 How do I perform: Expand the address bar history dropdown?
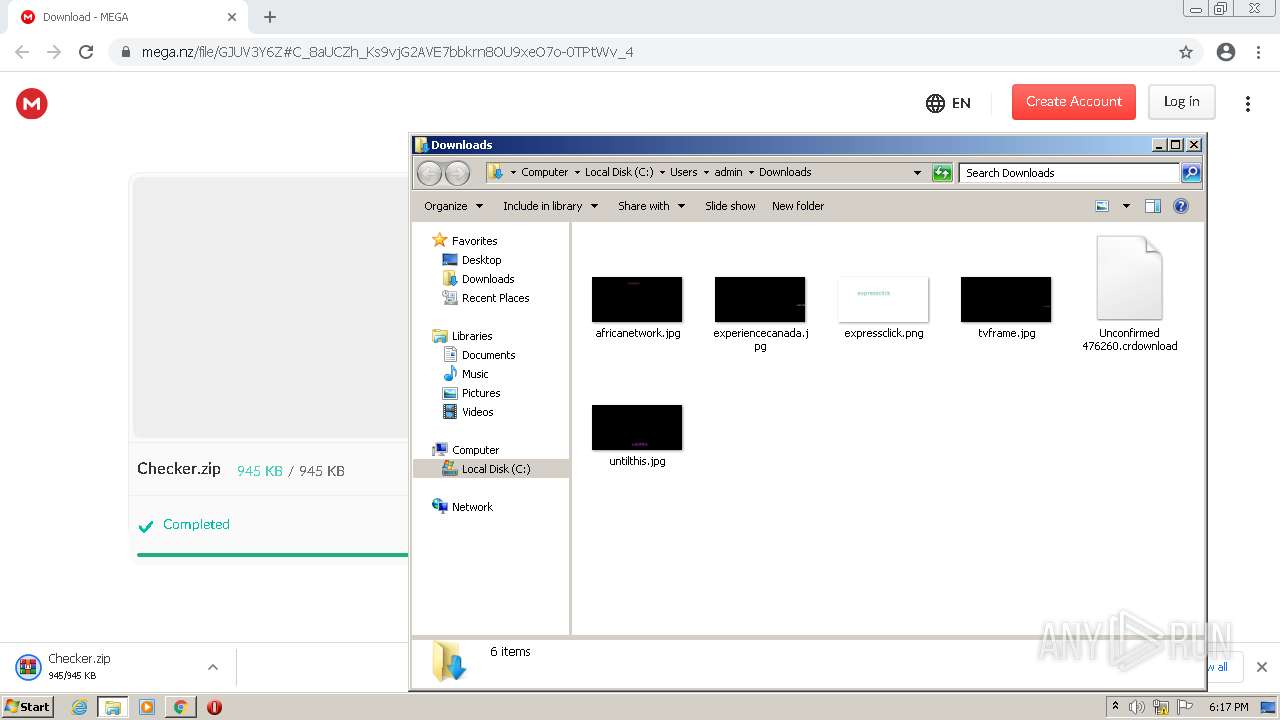917,173
